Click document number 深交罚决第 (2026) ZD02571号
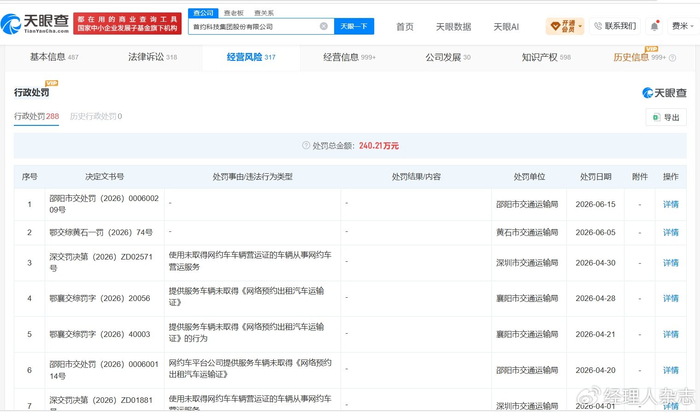This screenshot has height=413, width=700. pos(101,263)
